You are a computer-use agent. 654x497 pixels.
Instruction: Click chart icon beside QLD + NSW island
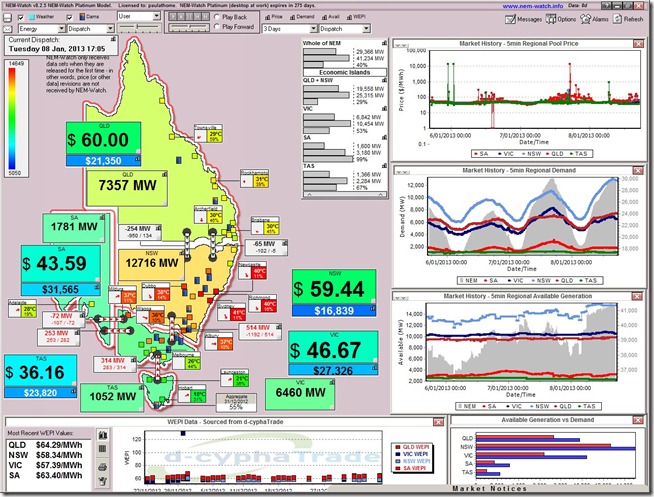(x=384, y=80)
